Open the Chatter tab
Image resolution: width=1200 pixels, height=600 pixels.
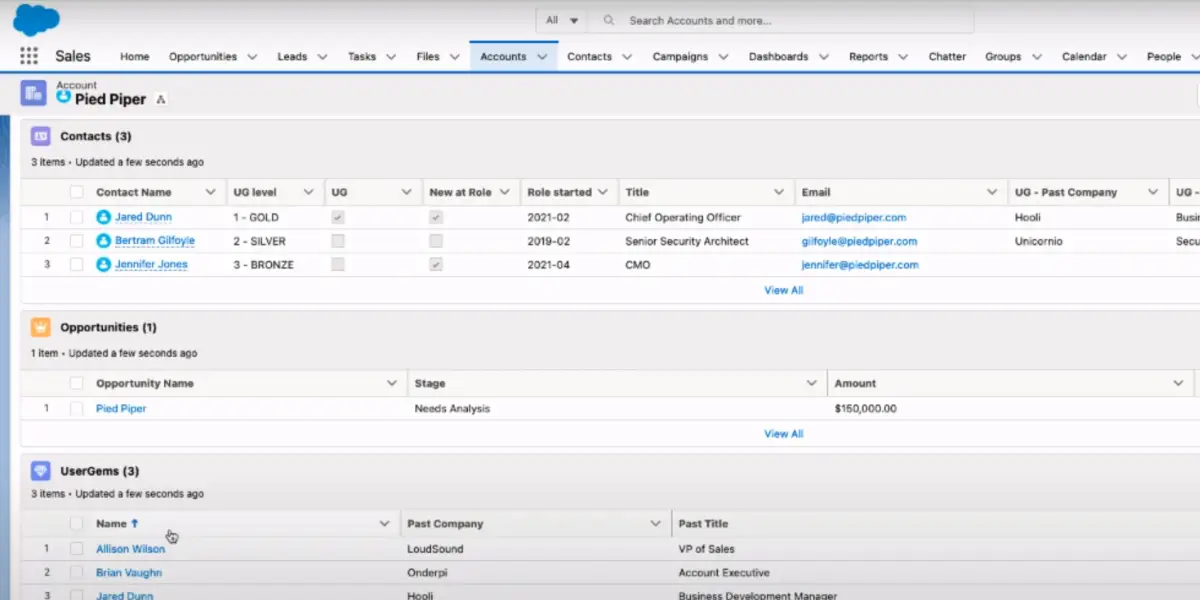(x=947, y=57)
